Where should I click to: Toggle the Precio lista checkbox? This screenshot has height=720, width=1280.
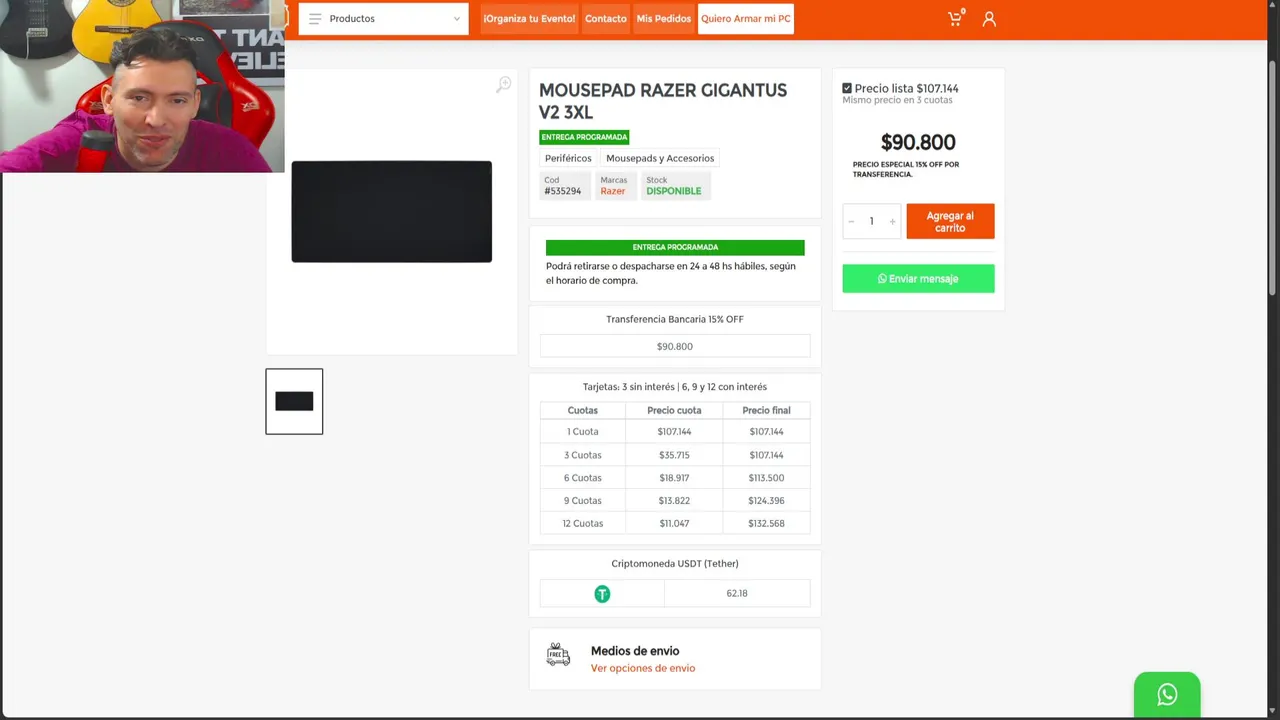click(x=847, y=88)
